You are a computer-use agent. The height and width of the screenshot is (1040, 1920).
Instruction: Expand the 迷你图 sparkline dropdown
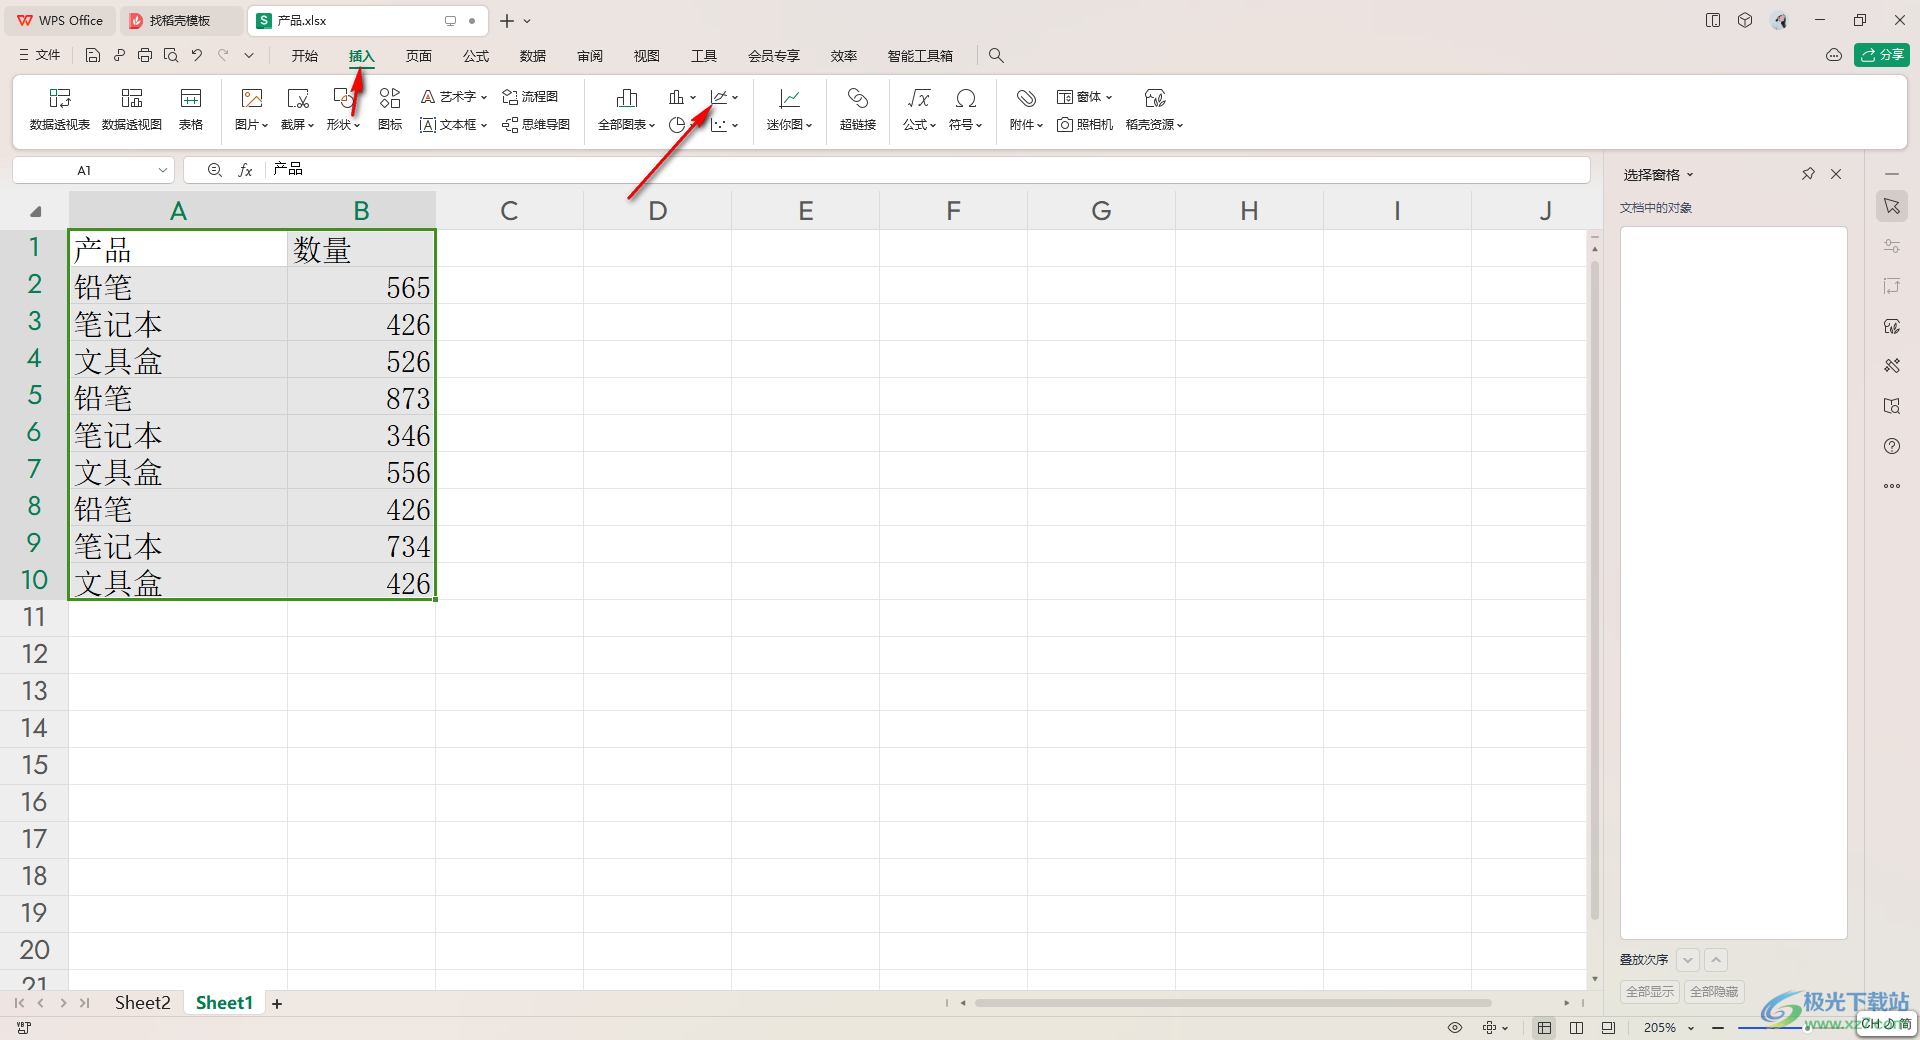(x=809, y=126)
